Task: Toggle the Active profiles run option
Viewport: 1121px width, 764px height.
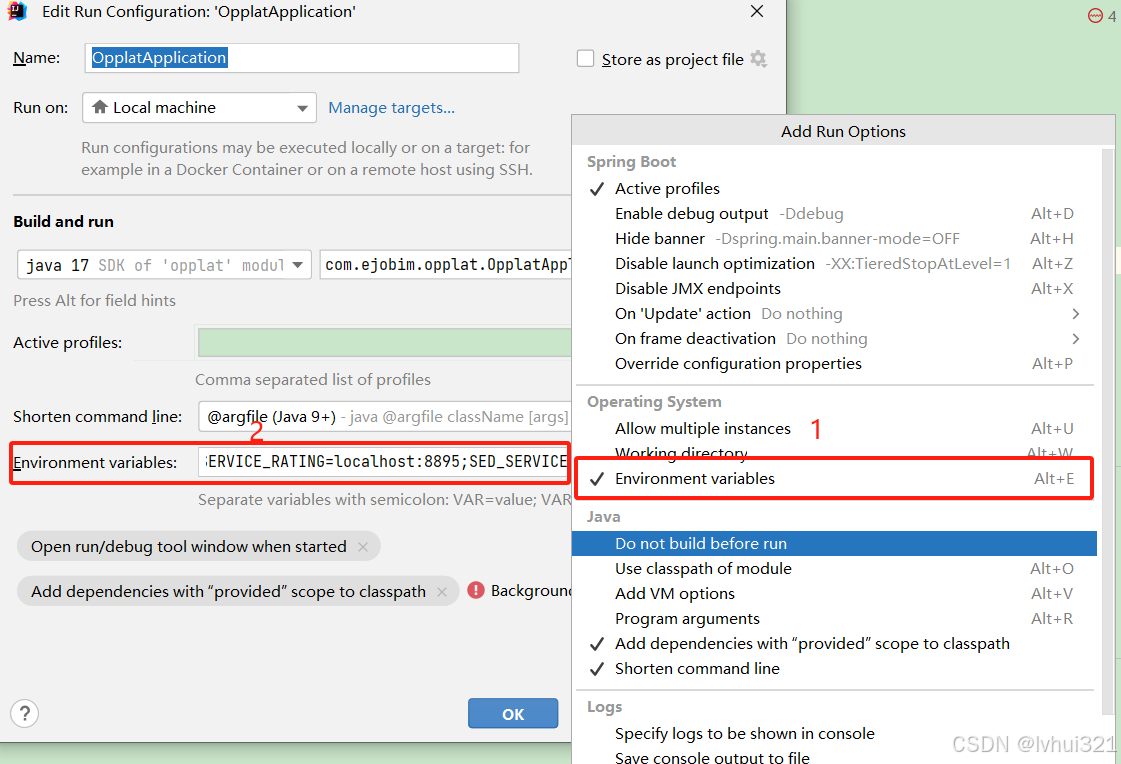Action: (834, 189)
